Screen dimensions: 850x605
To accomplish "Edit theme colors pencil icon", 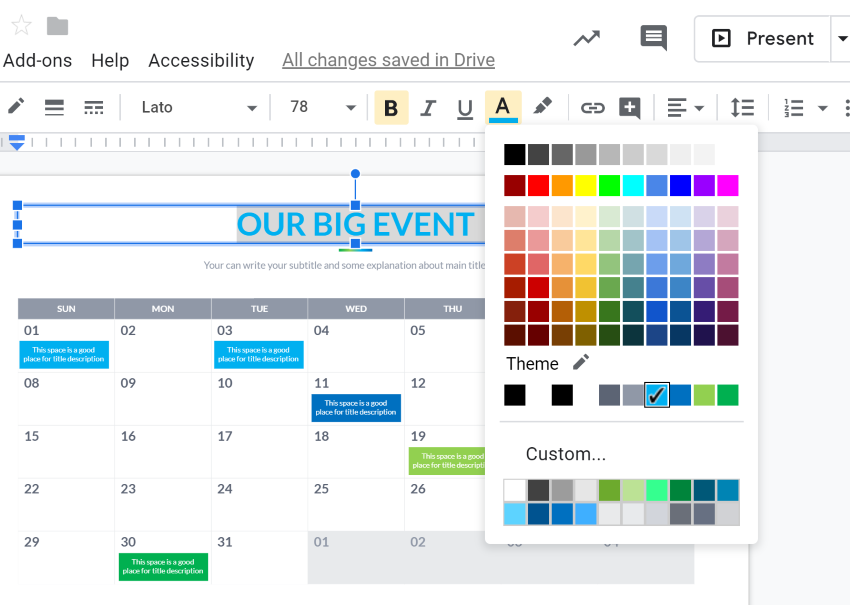I will 581,362.
